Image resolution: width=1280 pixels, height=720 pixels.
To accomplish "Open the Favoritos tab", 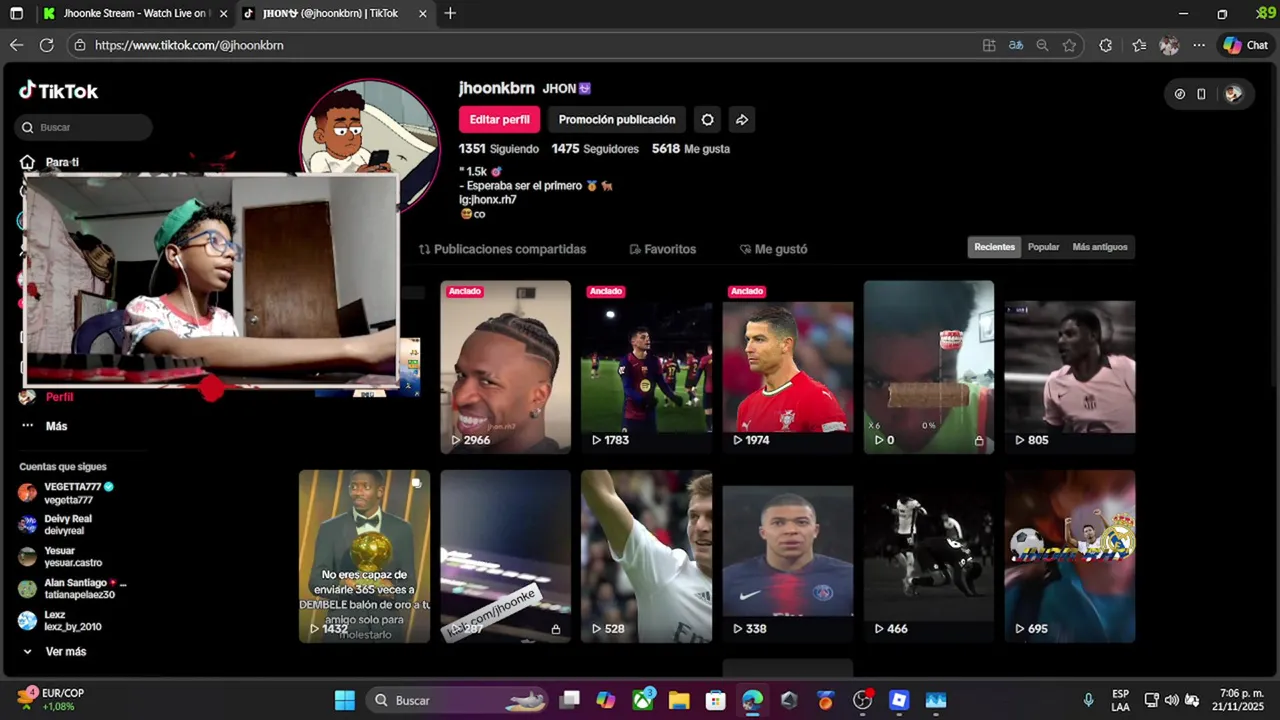I will pos(662,249).
